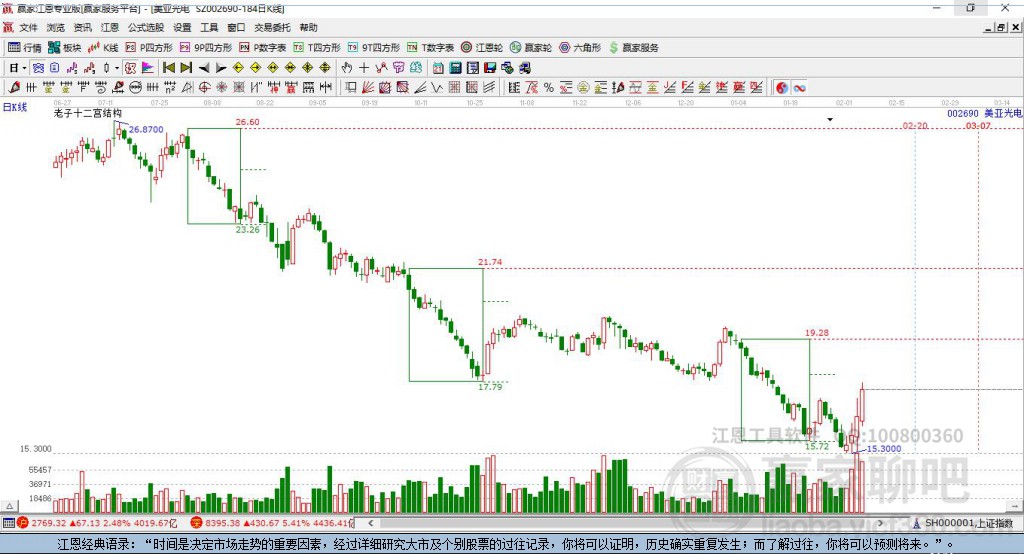Open the calendar date icon
The image size is (1024, 554).
click(x=438, y=68)
